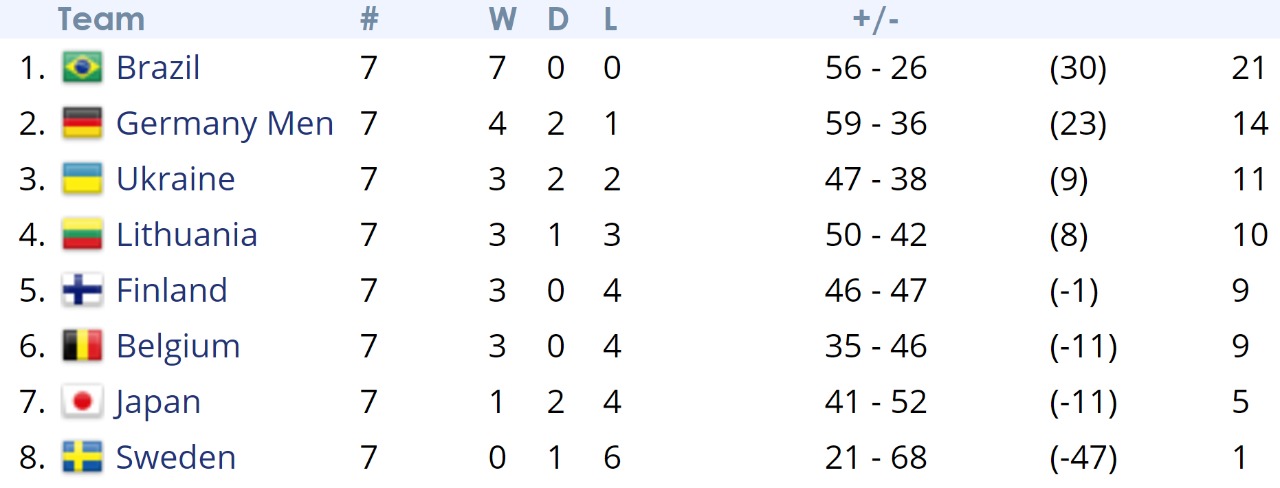Viewport: 1280px width, 488px height.
Task: Click the Lithuania flag icon
Action: [82, 235]
